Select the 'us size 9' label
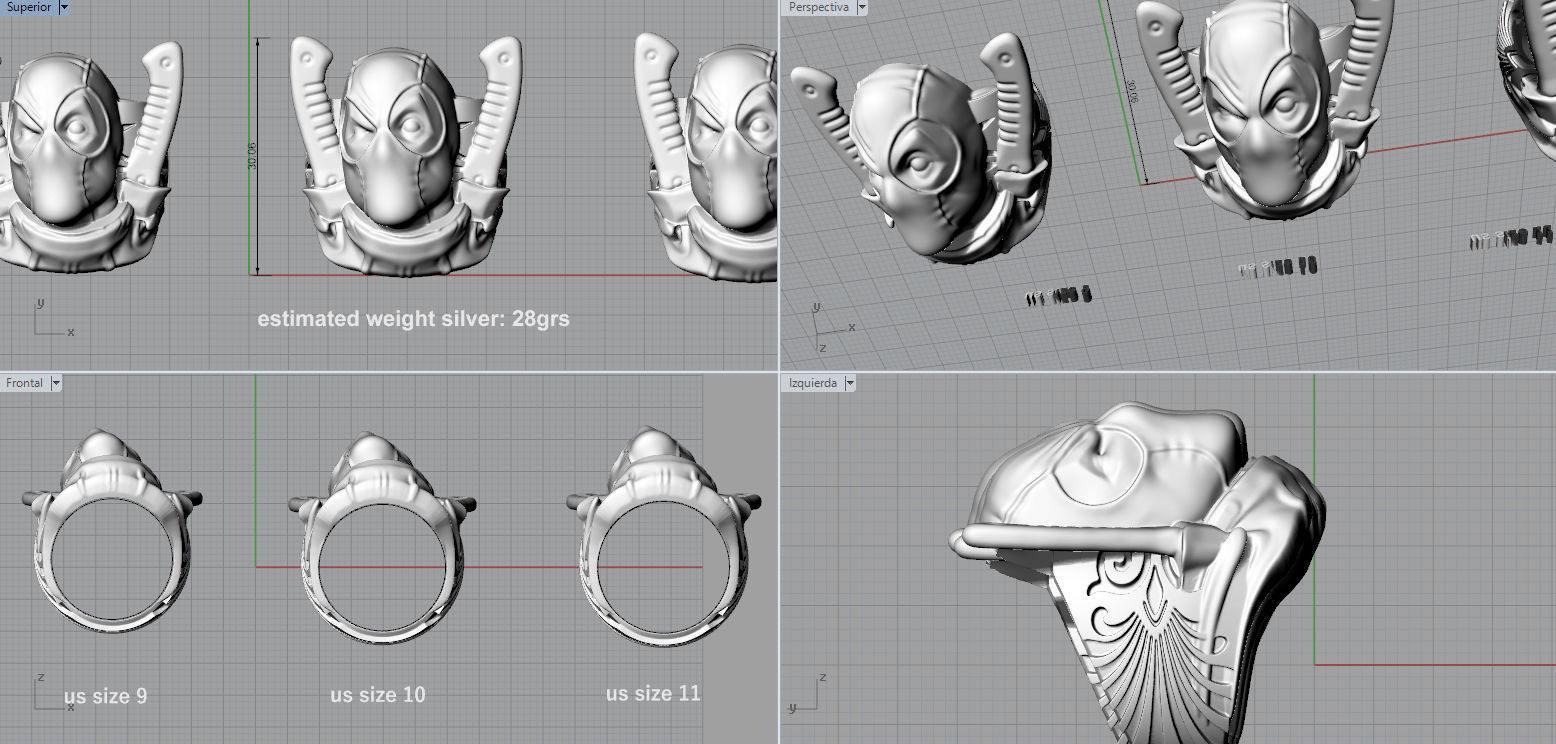The height and width of the screenshot is (744, 1556). point(105,696)
